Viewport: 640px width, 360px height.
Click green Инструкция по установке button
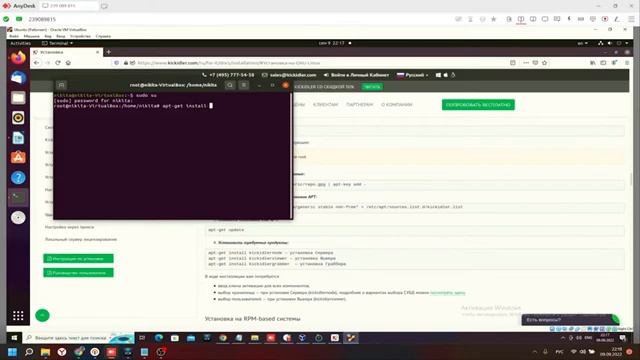[x=78, y=258]
